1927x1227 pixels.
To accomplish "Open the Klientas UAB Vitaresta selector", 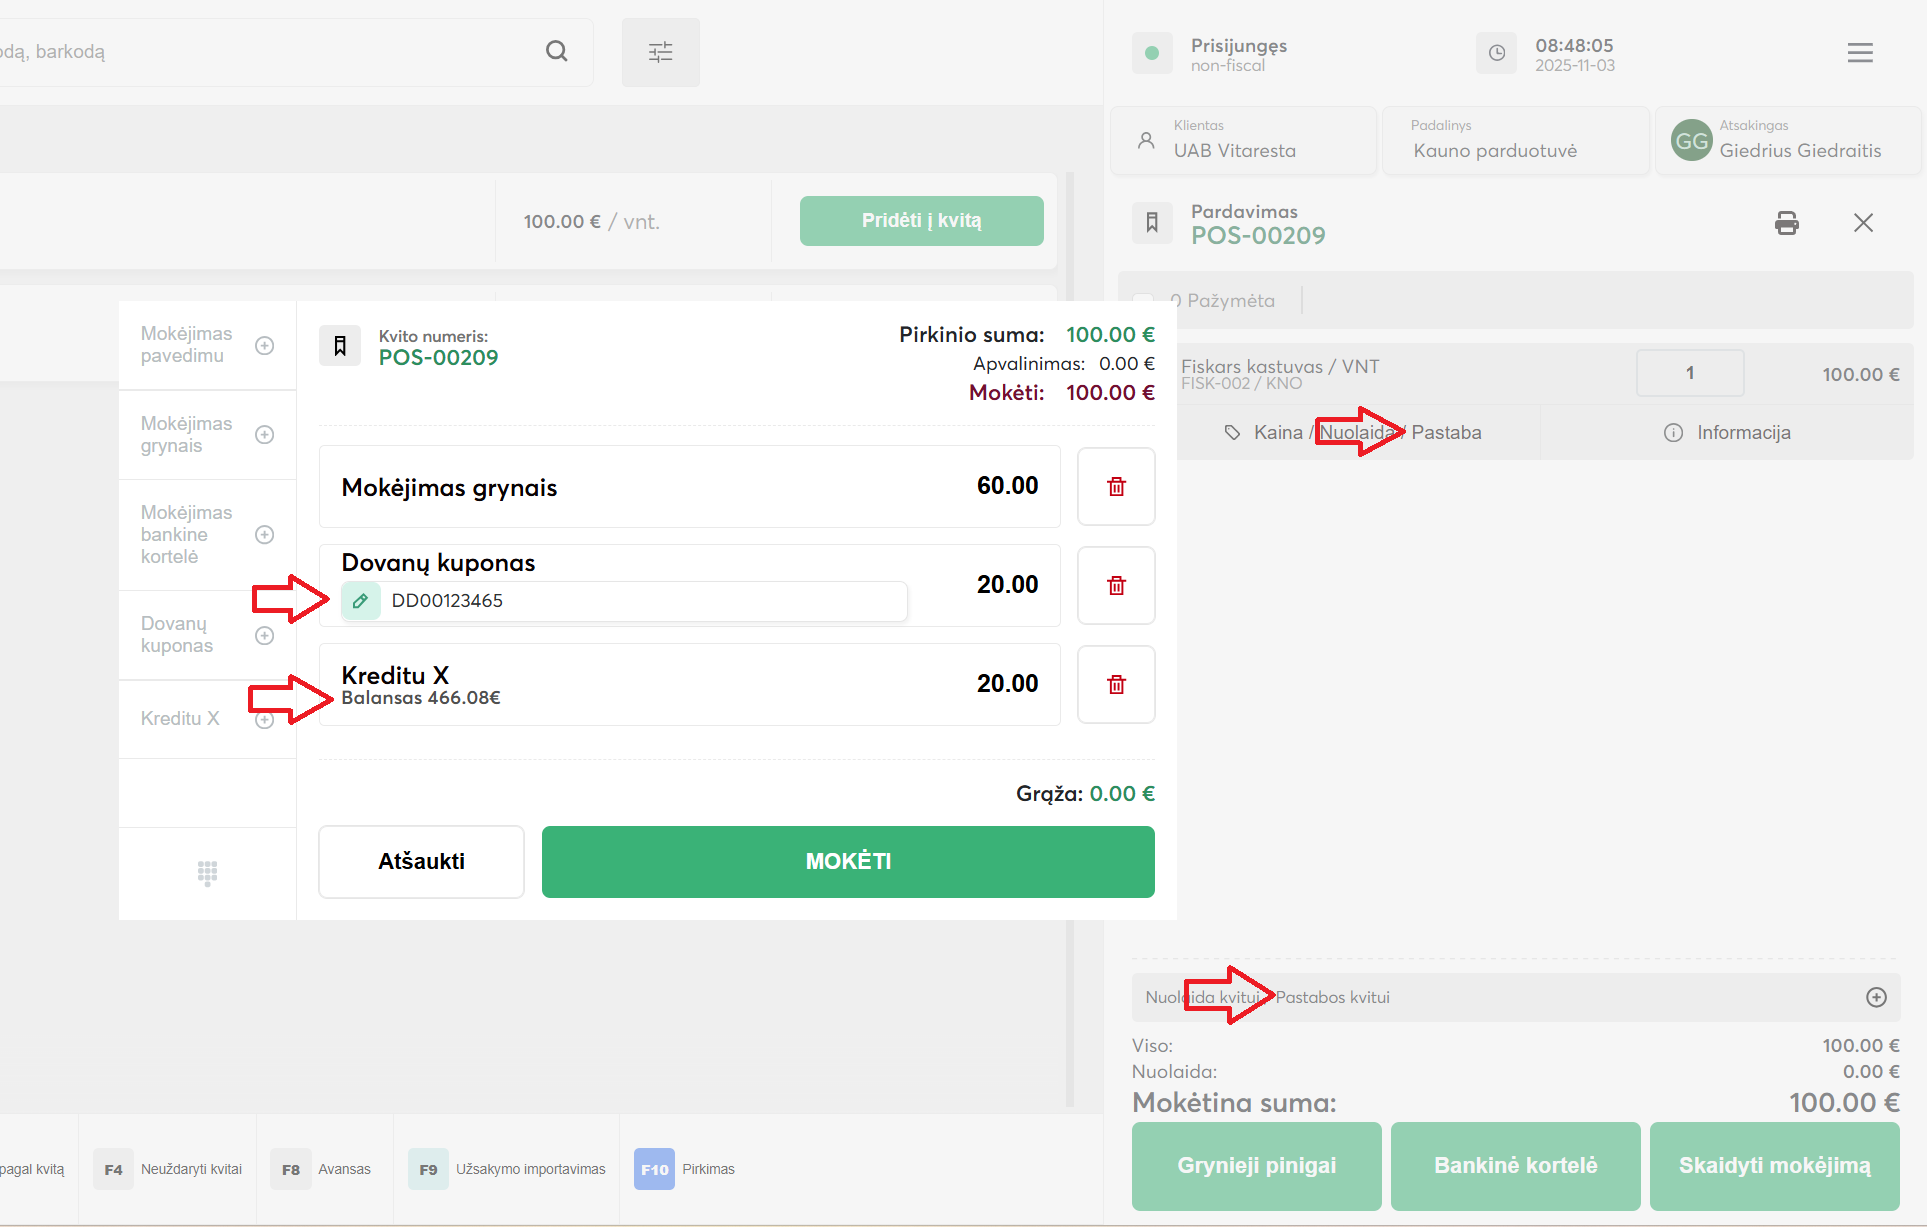I will (x=1243, y=141).
